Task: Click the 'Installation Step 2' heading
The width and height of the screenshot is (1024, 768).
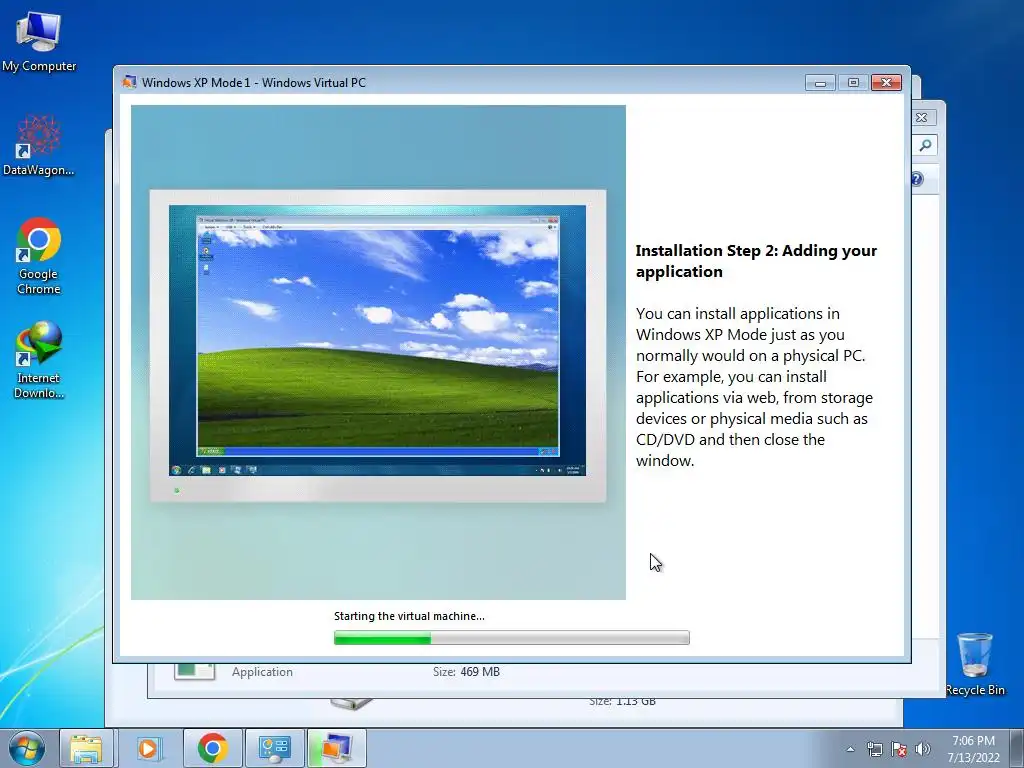Action: (x=756, y=261)
